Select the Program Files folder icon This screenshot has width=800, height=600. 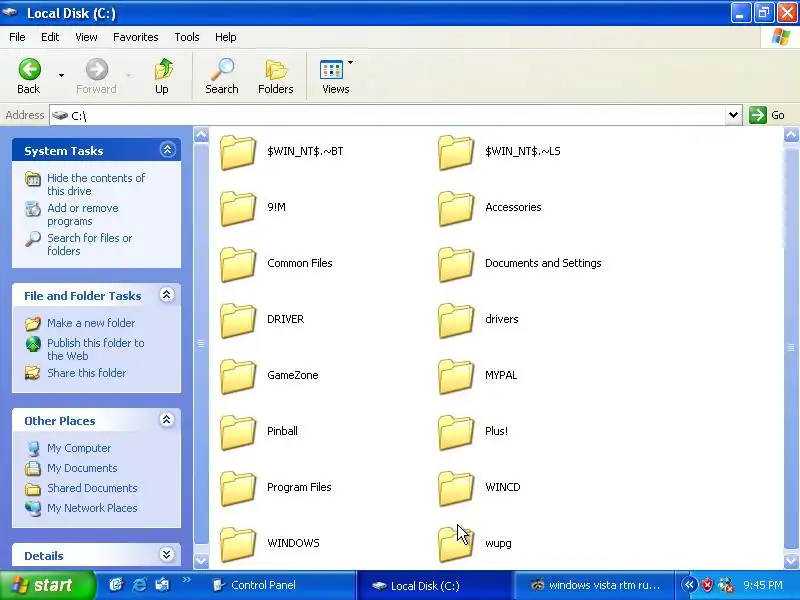[x=238, y=489]
